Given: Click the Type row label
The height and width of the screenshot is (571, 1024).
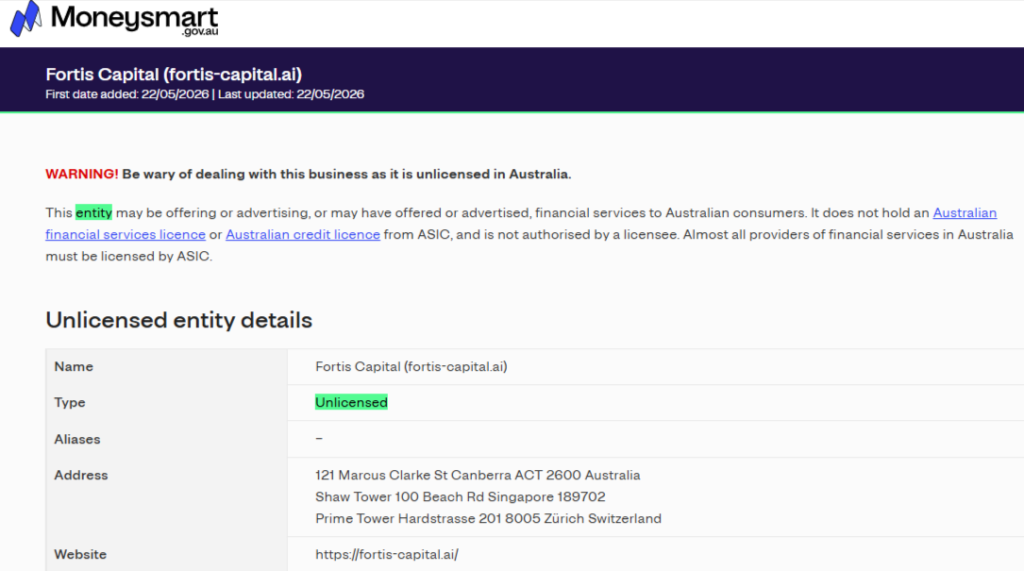Looking at the screenshot, I should click(x=70, y=402).
